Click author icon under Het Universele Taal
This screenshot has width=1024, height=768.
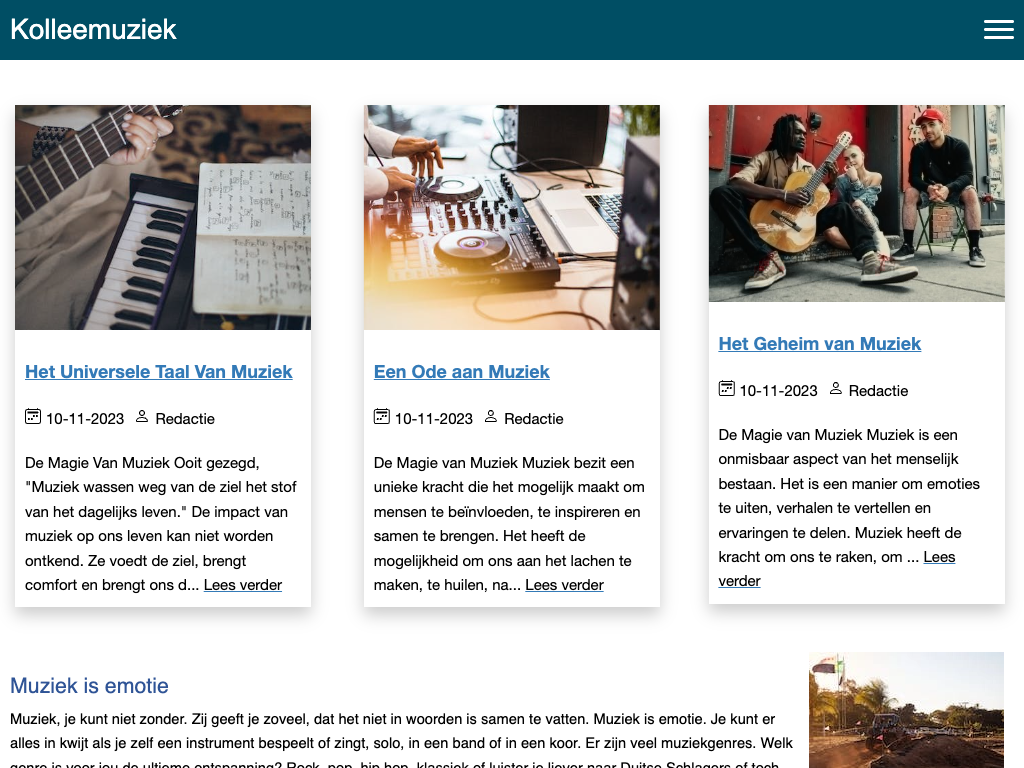pyautogui.click(x=142, y=417)
